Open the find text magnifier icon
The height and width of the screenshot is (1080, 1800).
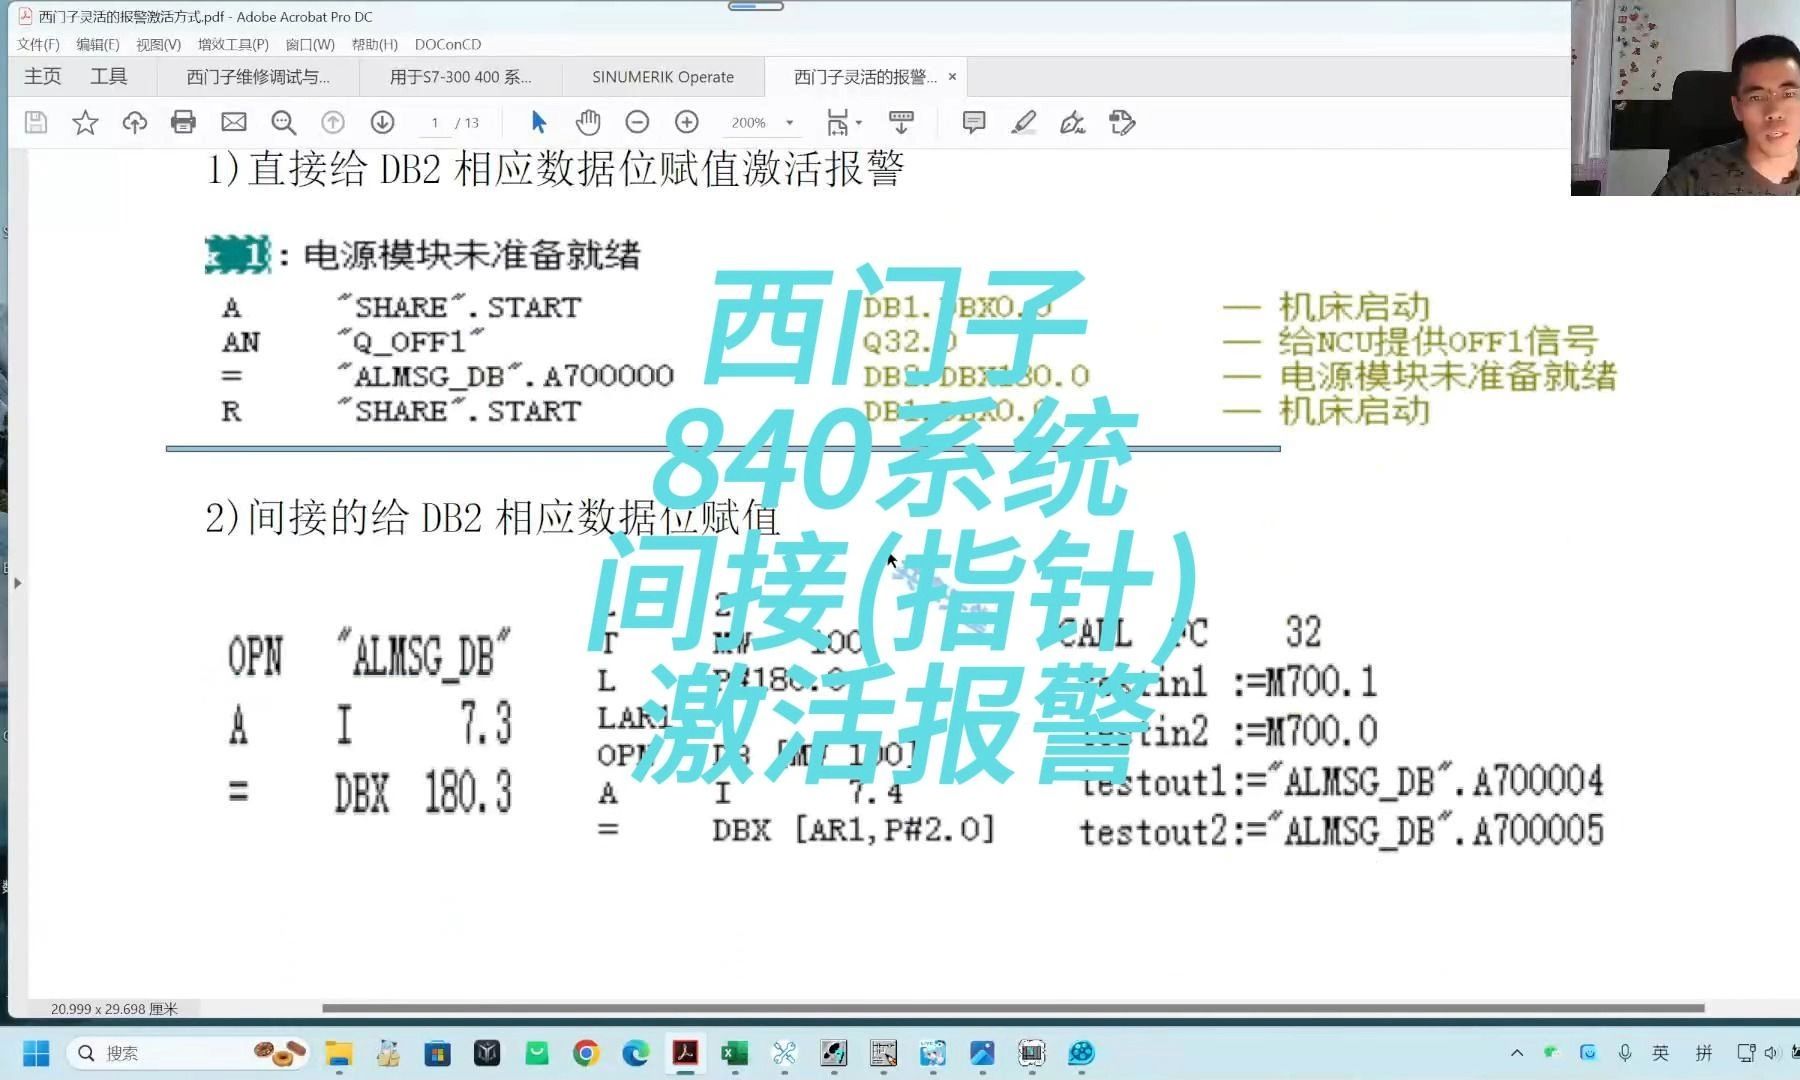click(284, 123)
